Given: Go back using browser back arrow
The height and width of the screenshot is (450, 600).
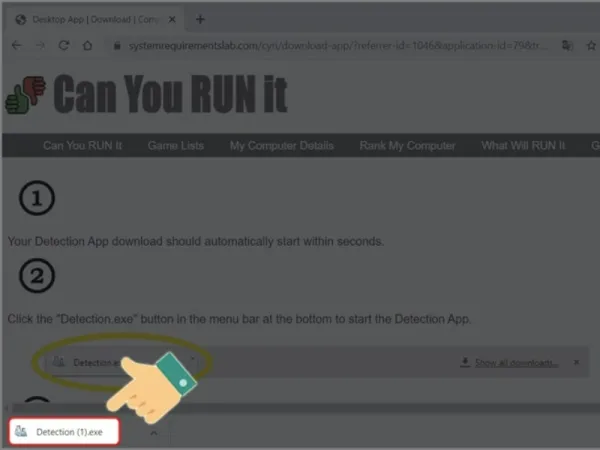Looking at the screenshot, I should pos(16,46).
